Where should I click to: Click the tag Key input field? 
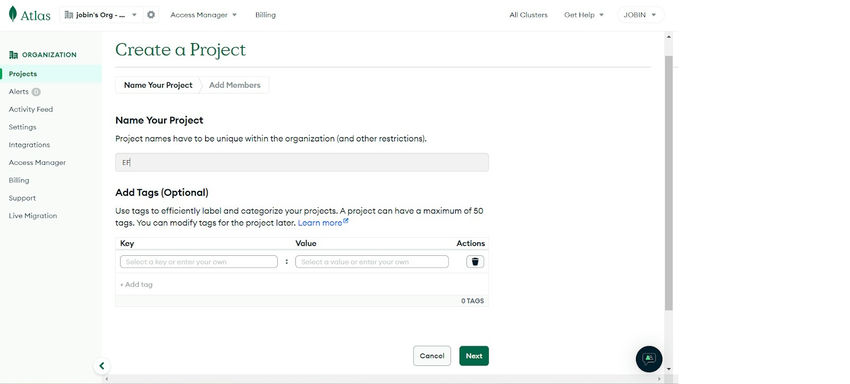pyautogui.click(x=199, y=261)
